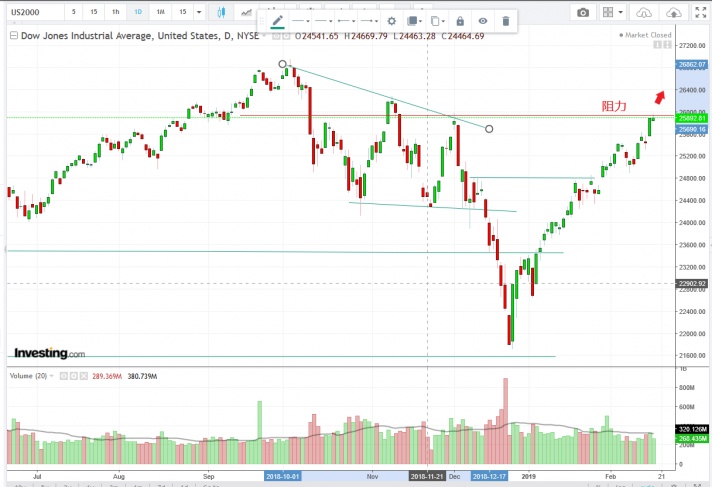Switch to the 1h timeframe
Screen dimensions: 712x487
(116, 13)
